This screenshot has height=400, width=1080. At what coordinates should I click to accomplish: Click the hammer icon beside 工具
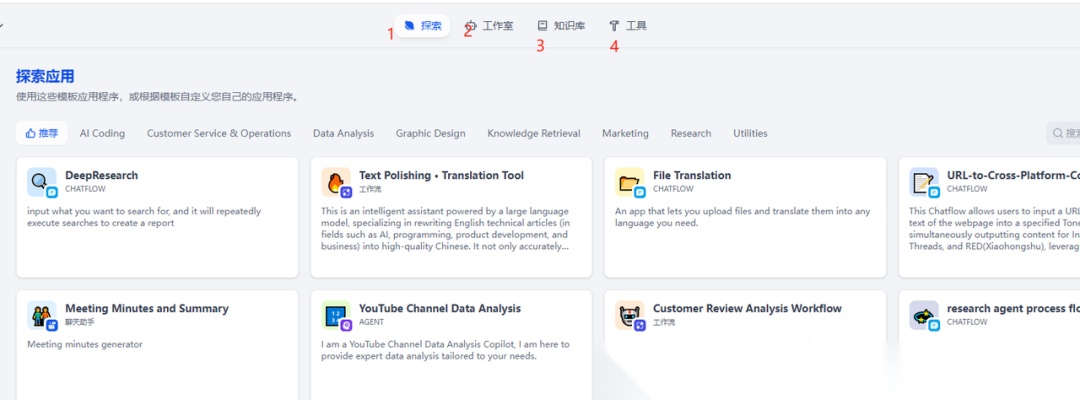click(x=614, y=26)
